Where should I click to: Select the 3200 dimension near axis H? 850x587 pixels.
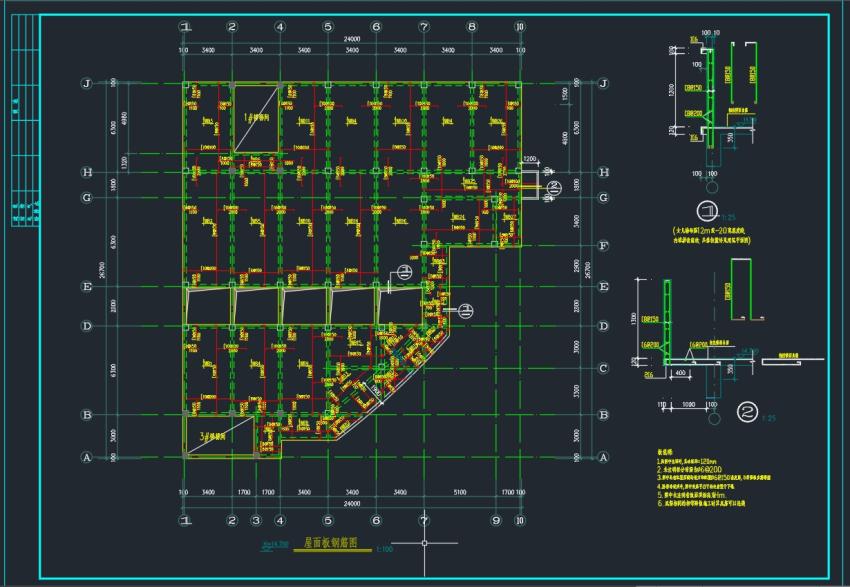[x=530, y=159]
